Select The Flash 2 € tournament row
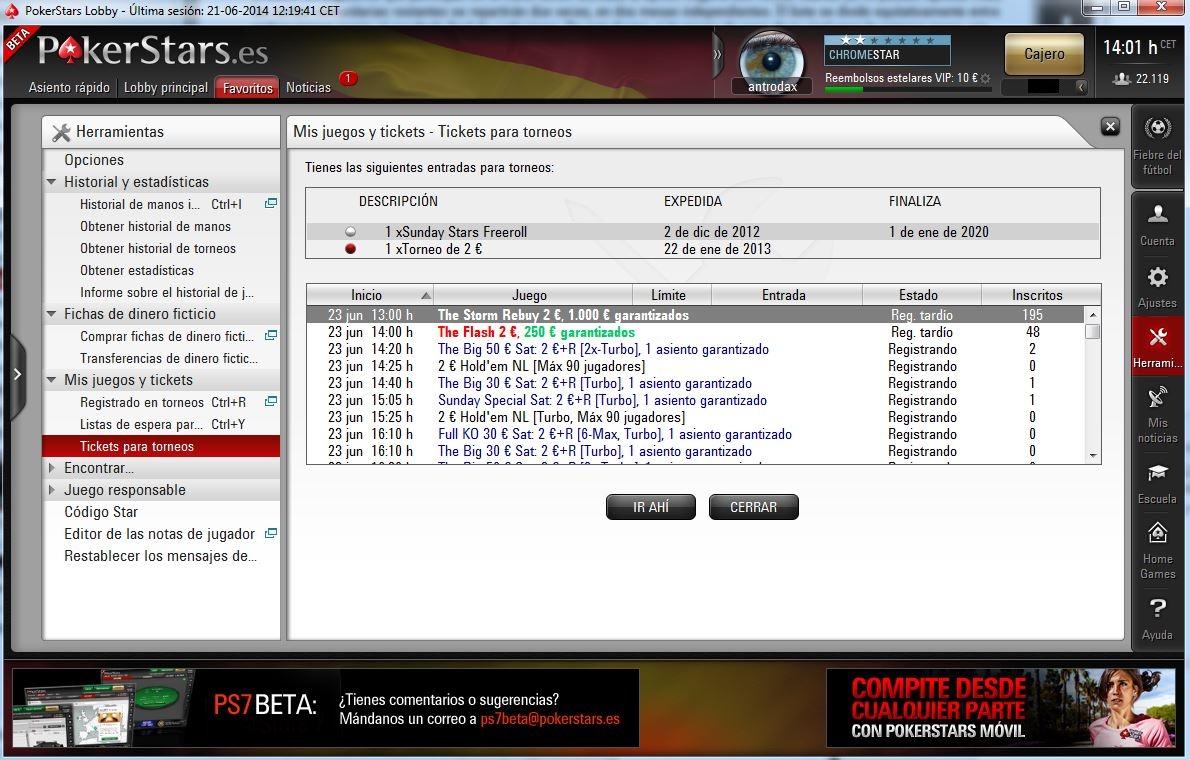 [x=695, y=332]
